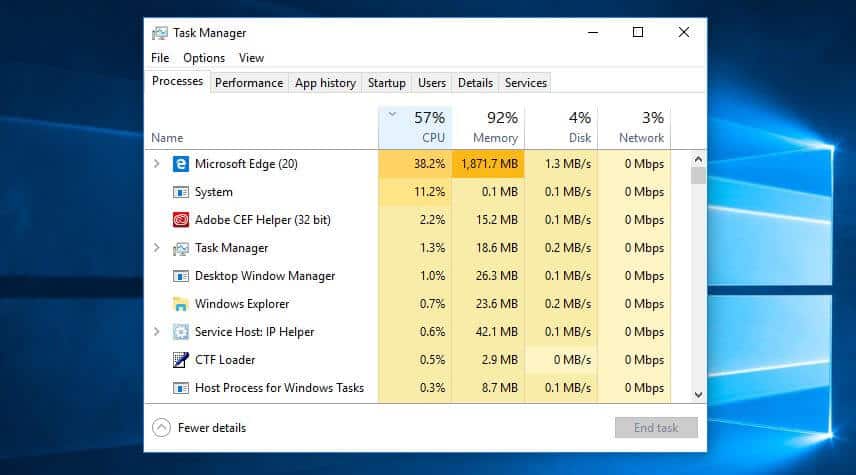Click the Task Manager title bar icon
The image size is (856, 475).
[x=160, y=33]
